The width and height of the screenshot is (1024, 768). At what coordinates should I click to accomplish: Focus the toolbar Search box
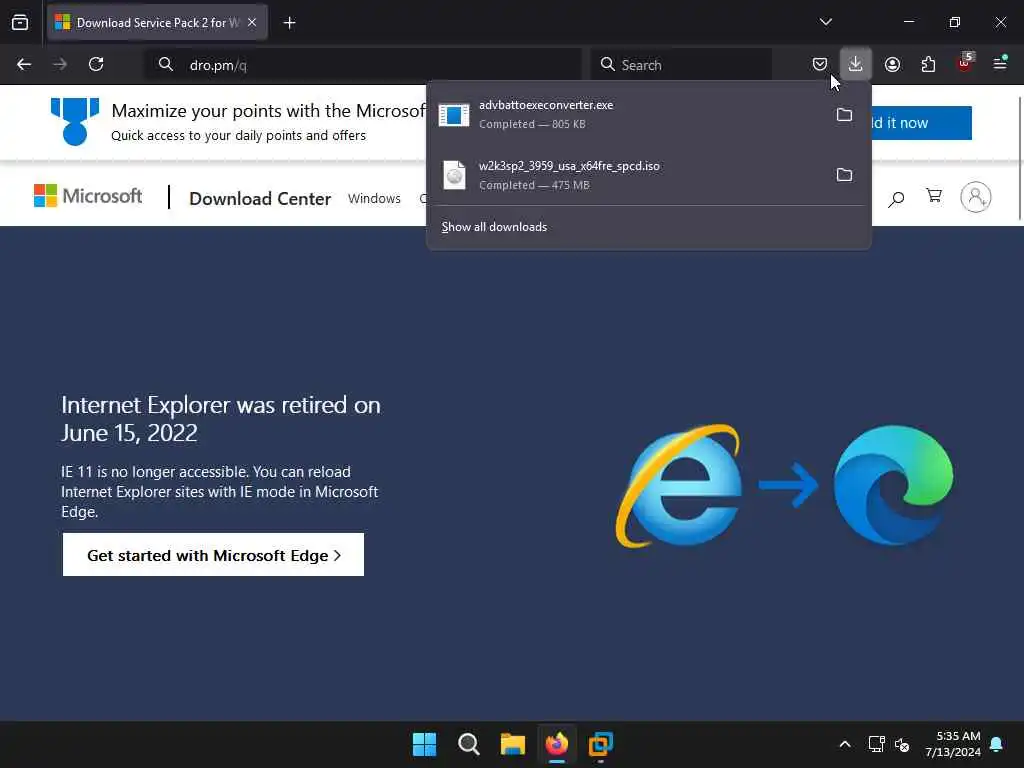tap(680, 65)
